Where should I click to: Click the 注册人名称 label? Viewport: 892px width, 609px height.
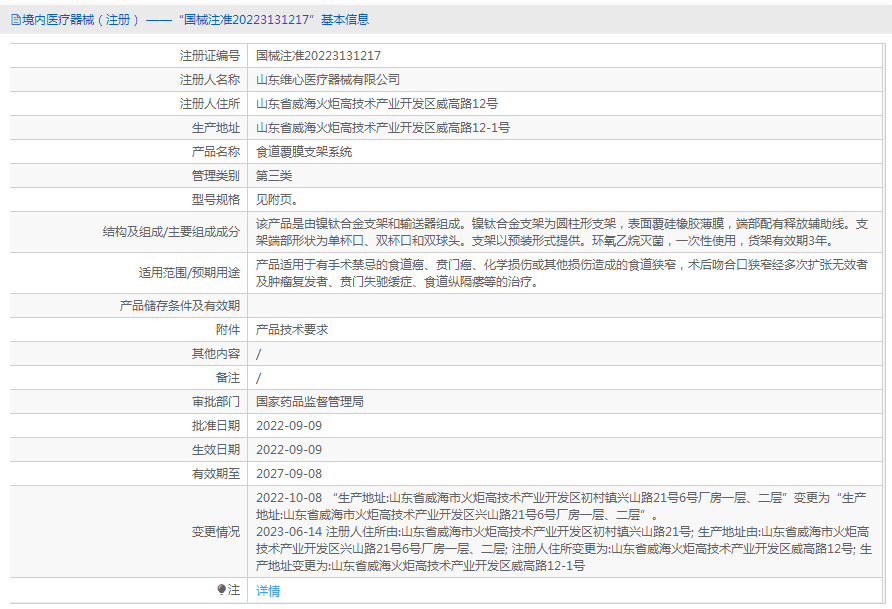[x=210, y=80]
